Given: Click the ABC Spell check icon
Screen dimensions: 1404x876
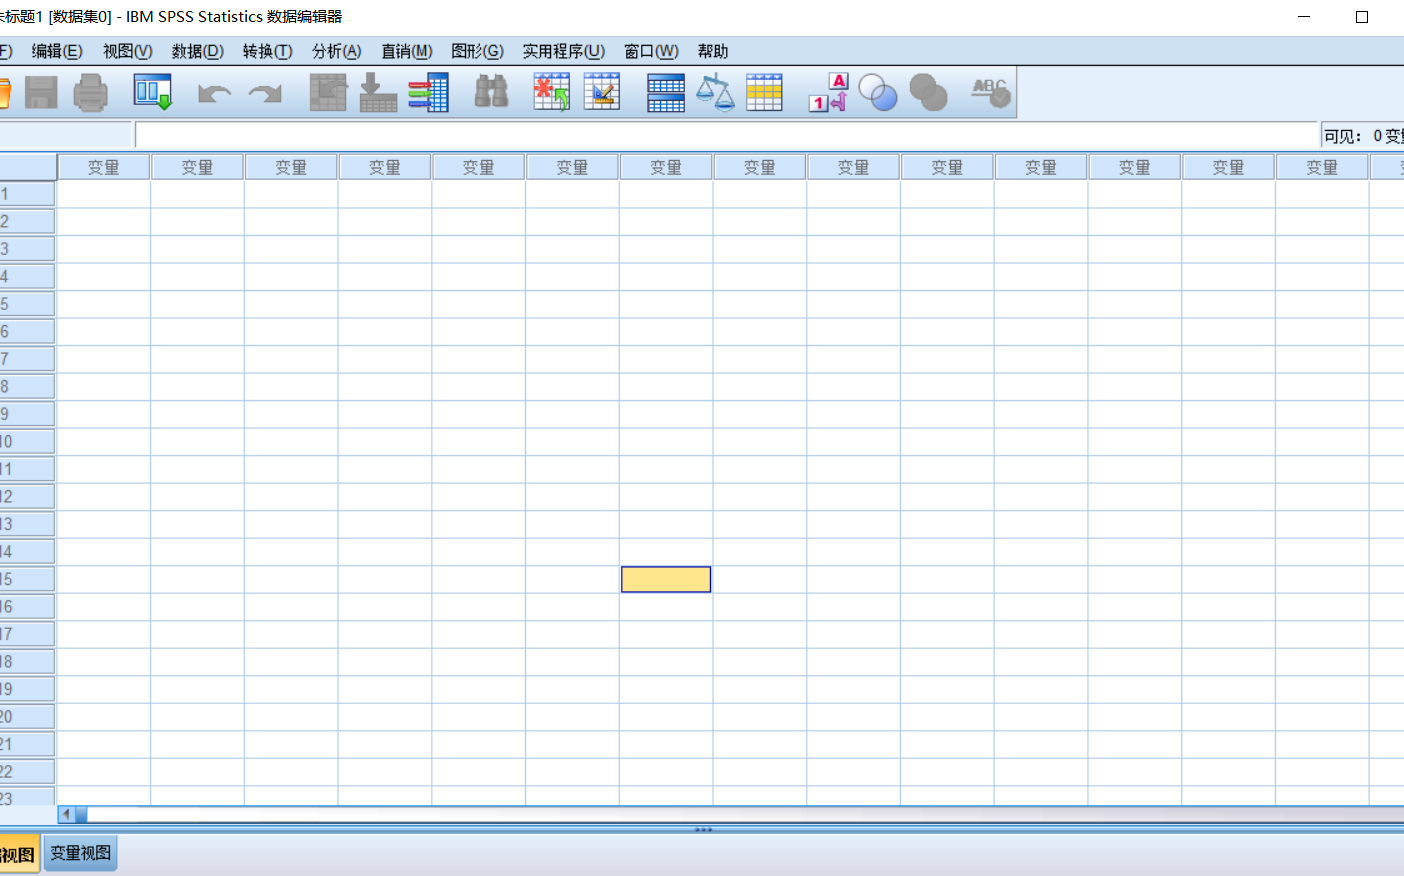Looking at the screenshot, I should click(x=991, y=93).
